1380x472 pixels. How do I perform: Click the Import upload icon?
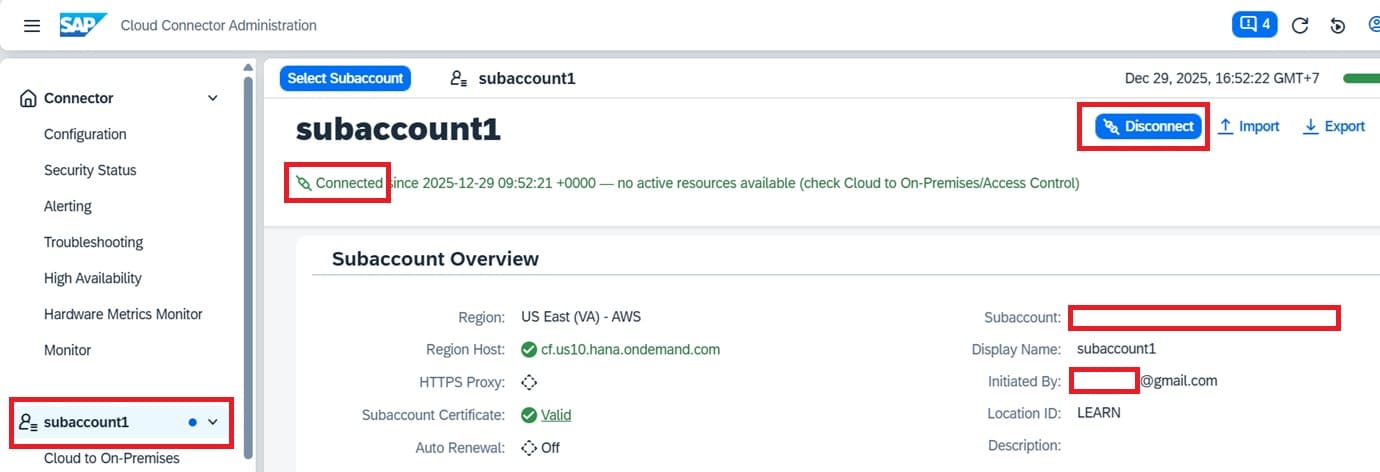1225,127
